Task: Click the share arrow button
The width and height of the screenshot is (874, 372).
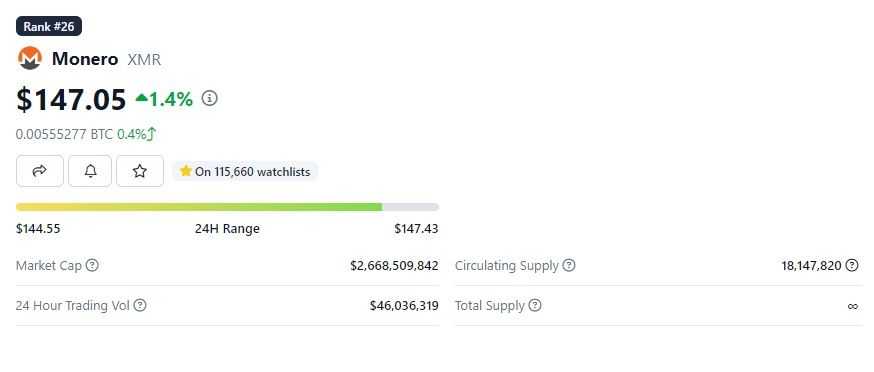Action: click(x=40, y=171)
